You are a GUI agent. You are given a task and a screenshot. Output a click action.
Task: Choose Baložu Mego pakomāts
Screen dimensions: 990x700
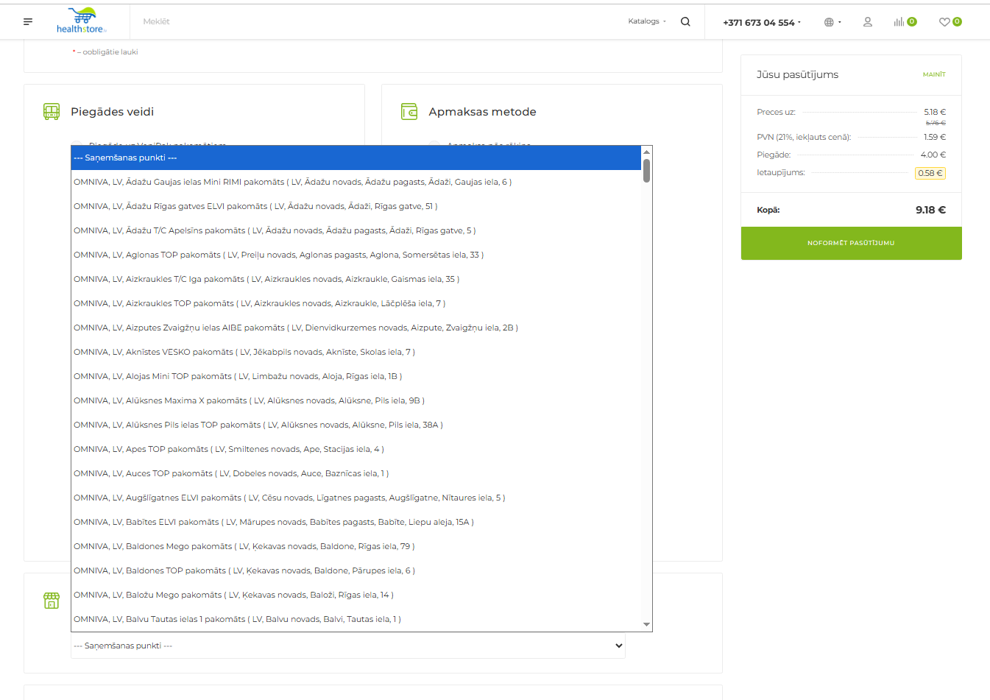tap(356, 595)
